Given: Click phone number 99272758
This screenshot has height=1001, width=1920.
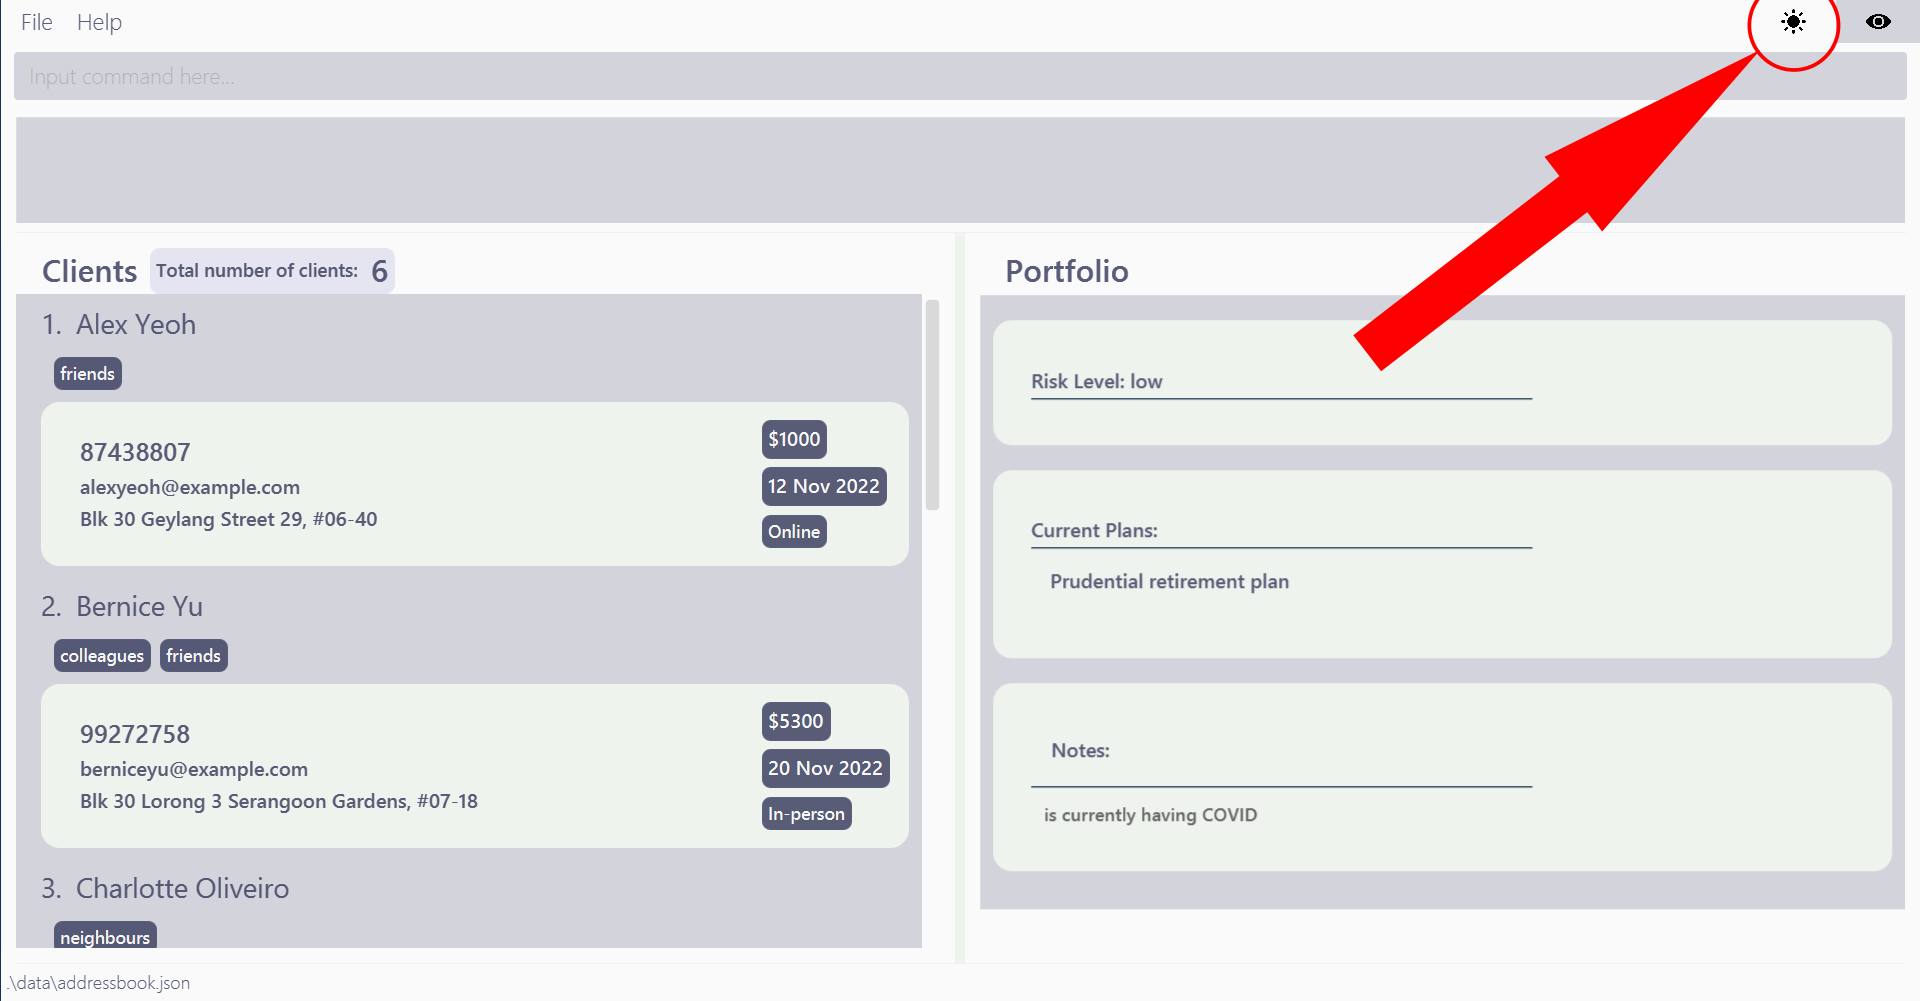Looking at the screenshot, I should (135, 734).
